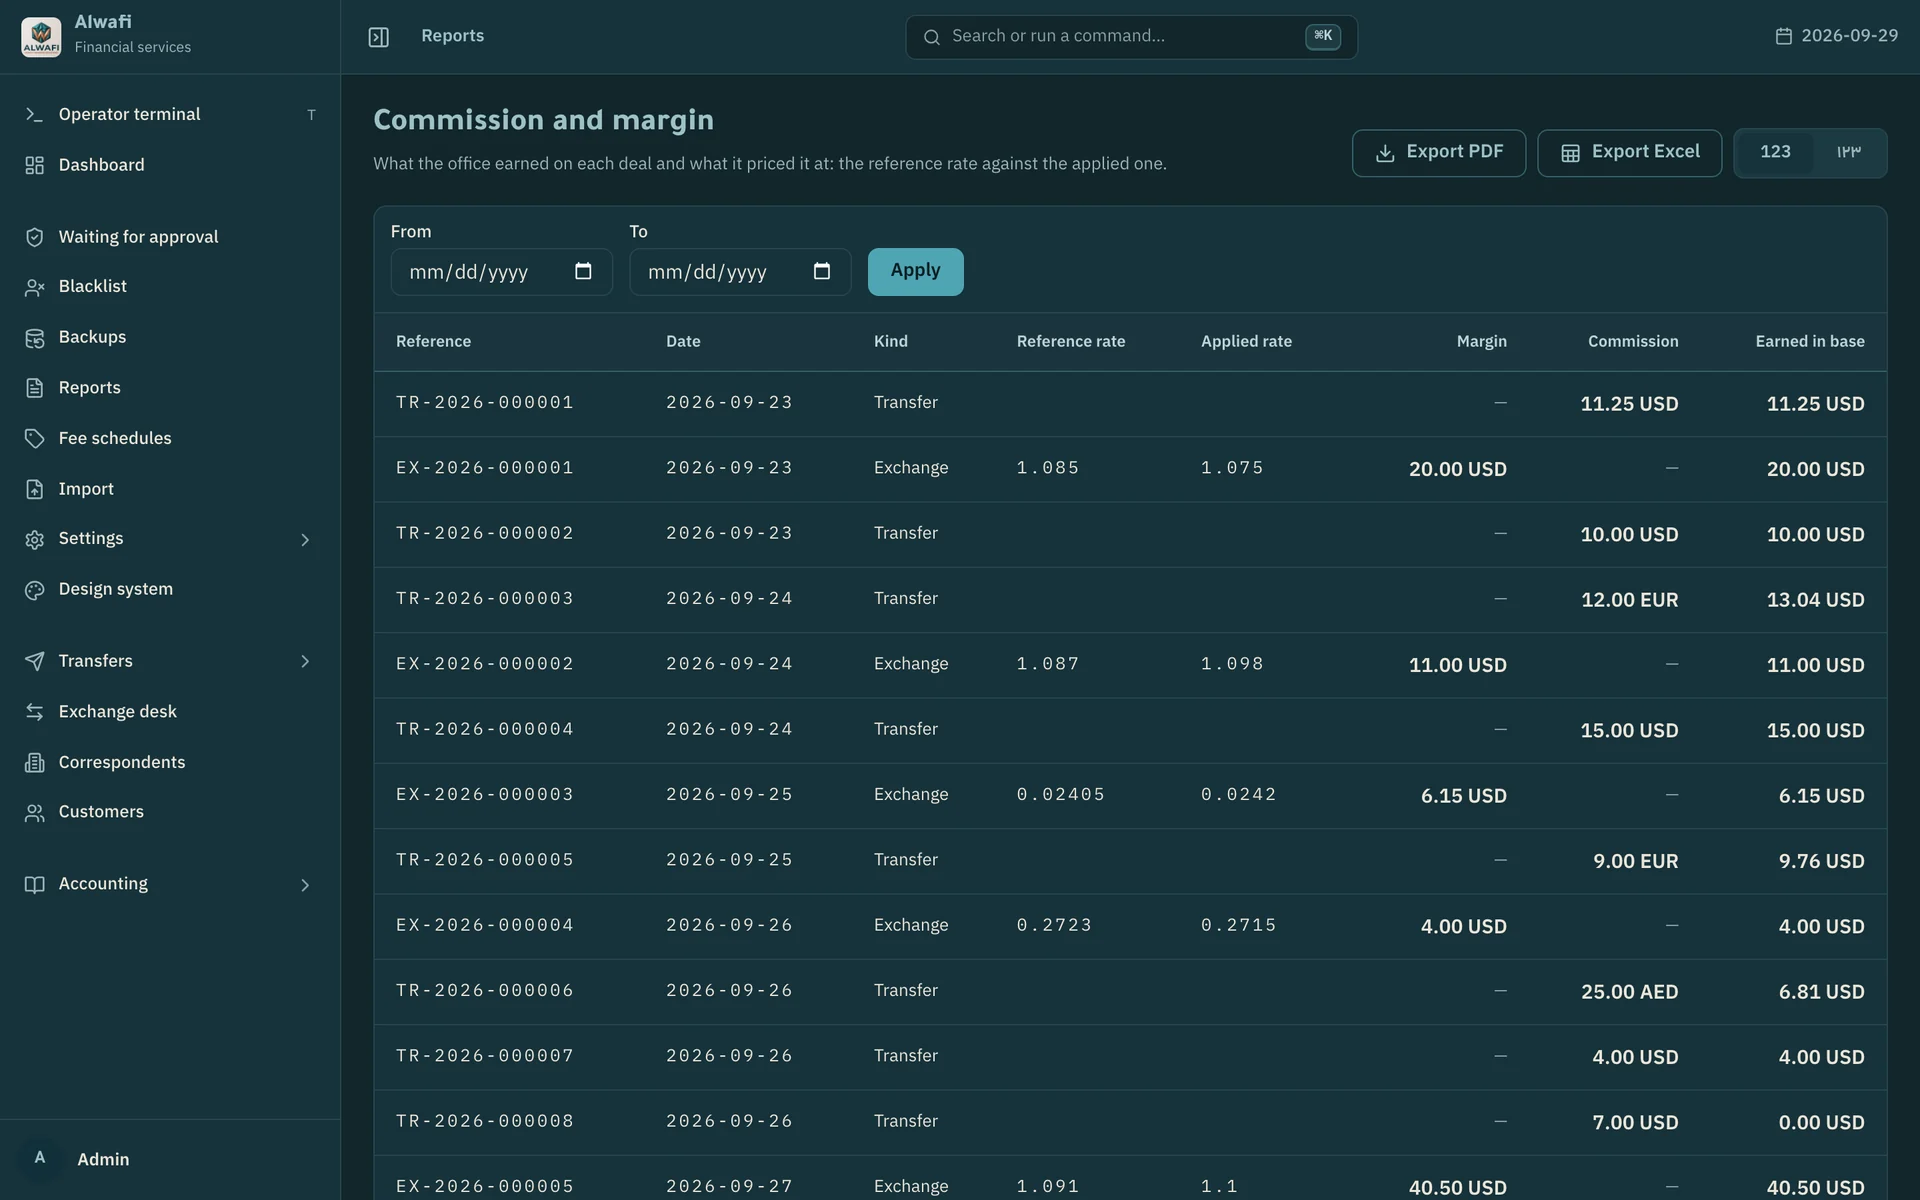Click the Reports document icon in sidebar
Screen dimensions: 1920x1200
pyautogui.click(x=34, y=388)
